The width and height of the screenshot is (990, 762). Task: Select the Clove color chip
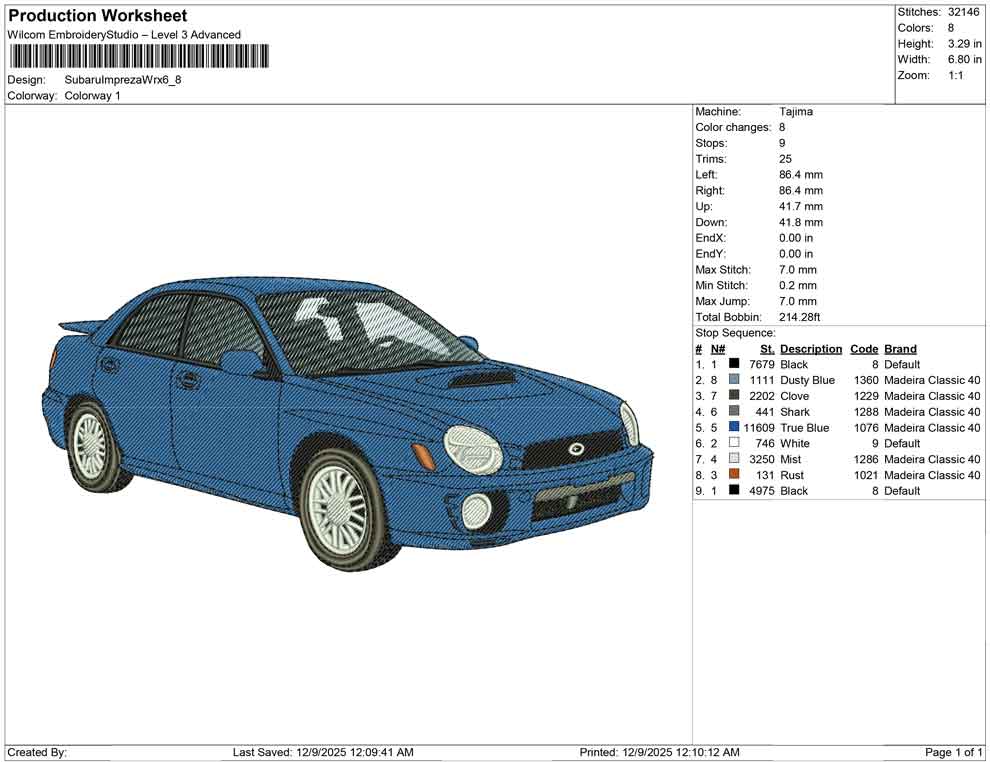pos(735,396)
